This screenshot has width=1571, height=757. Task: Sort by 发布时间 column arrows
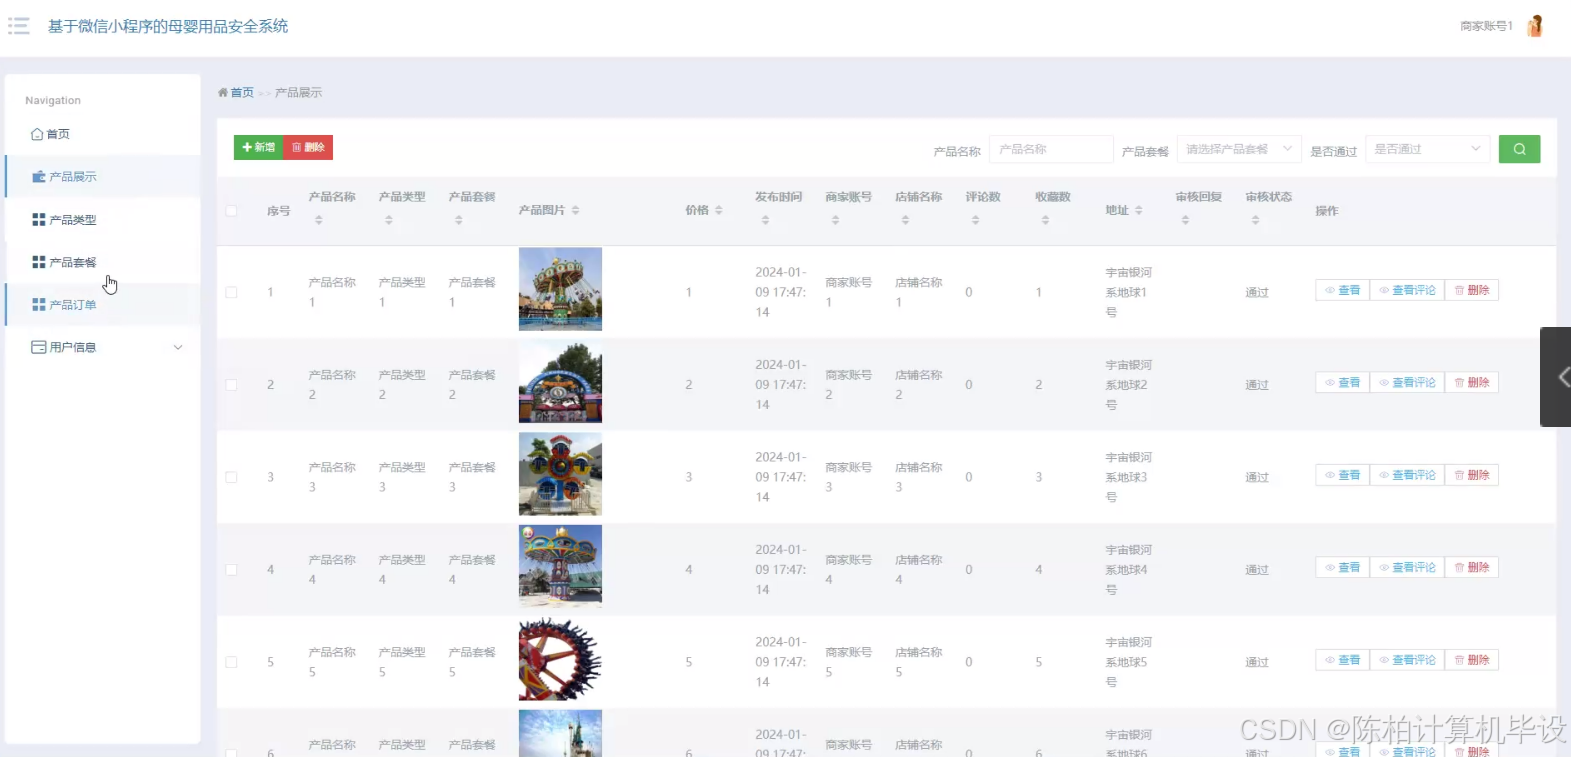click(x=765, y=220)
